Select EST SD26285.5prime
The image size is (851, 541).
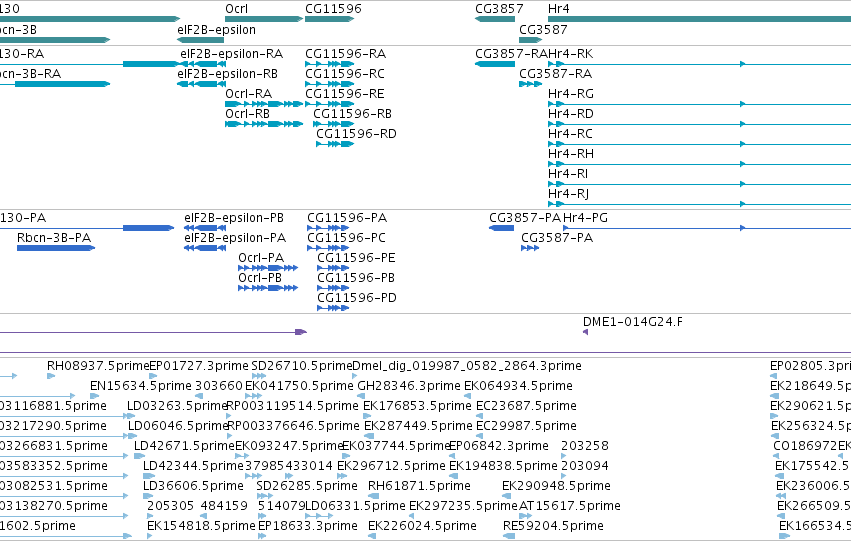pos(307,487)
